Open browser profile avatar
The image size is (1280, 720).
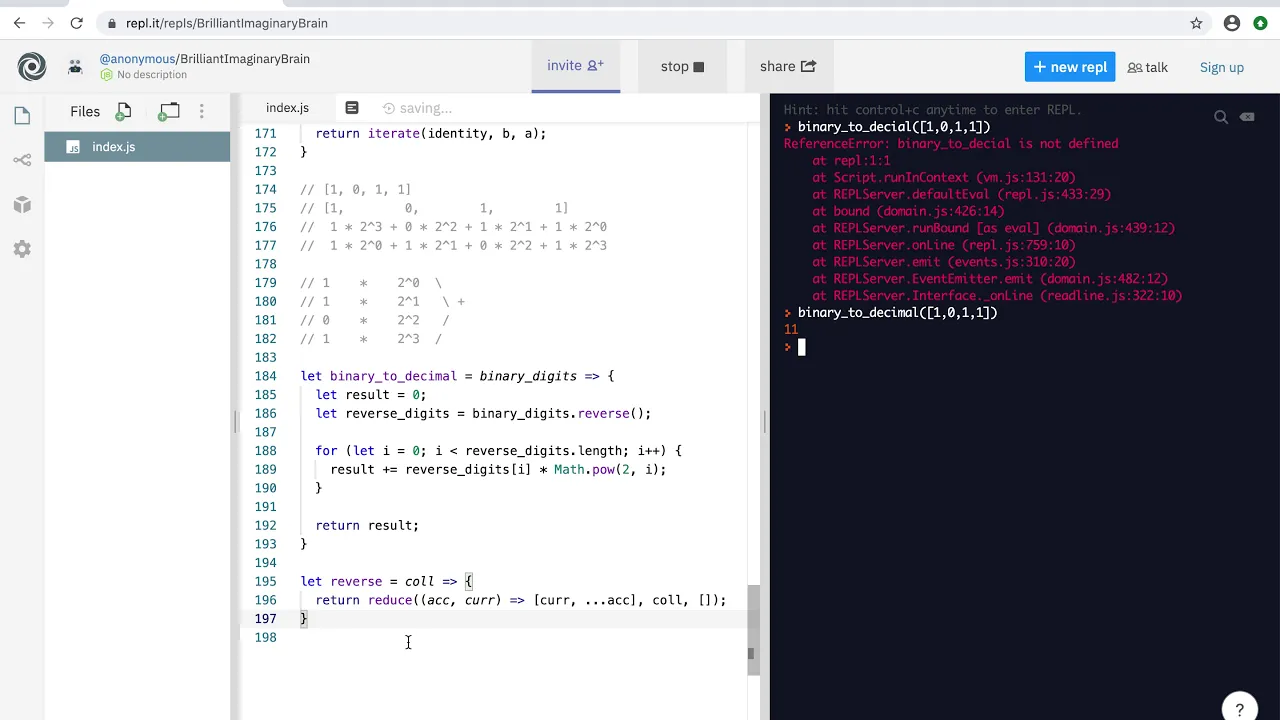[x=1232, y=23]
